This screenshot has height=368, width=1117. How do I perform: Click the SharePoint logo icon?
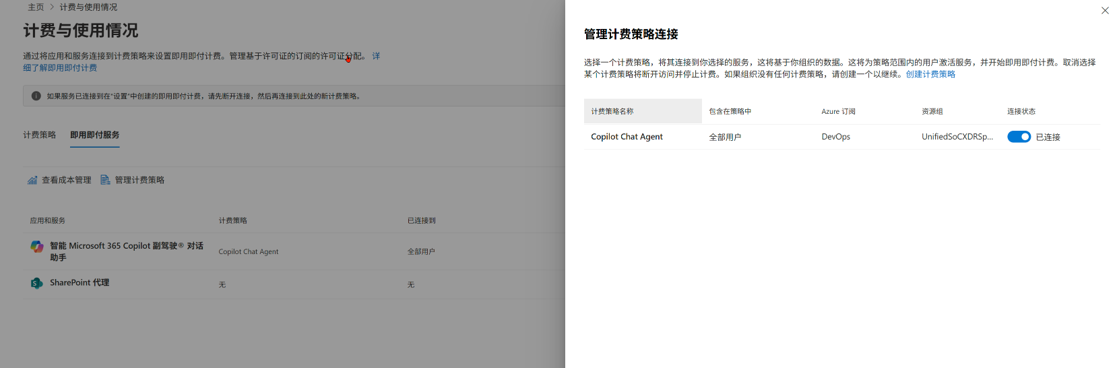tap(36, 283)
